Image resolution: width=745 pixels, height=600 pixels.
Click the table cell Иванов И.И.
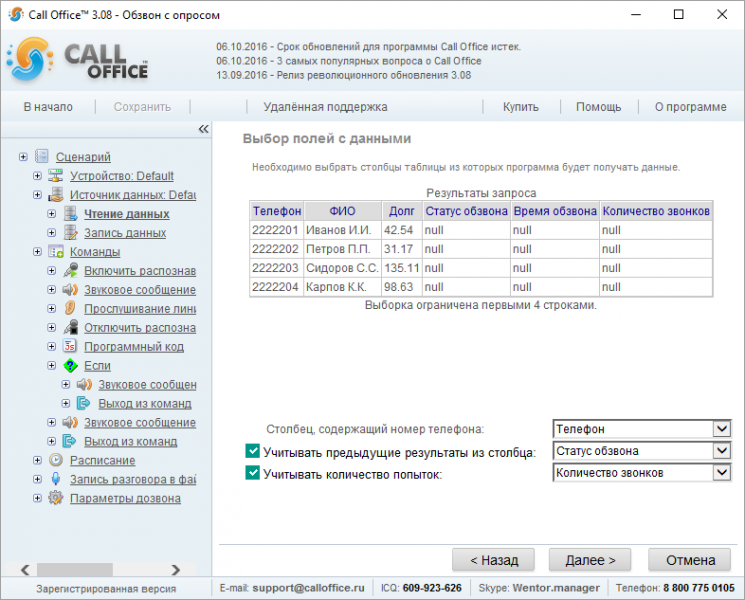pos(343,230)
